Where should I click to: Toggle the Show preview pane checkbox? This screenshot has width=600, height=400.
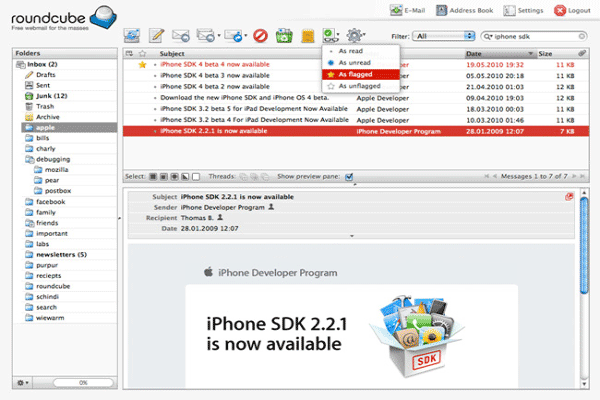(x=349, y=176)
